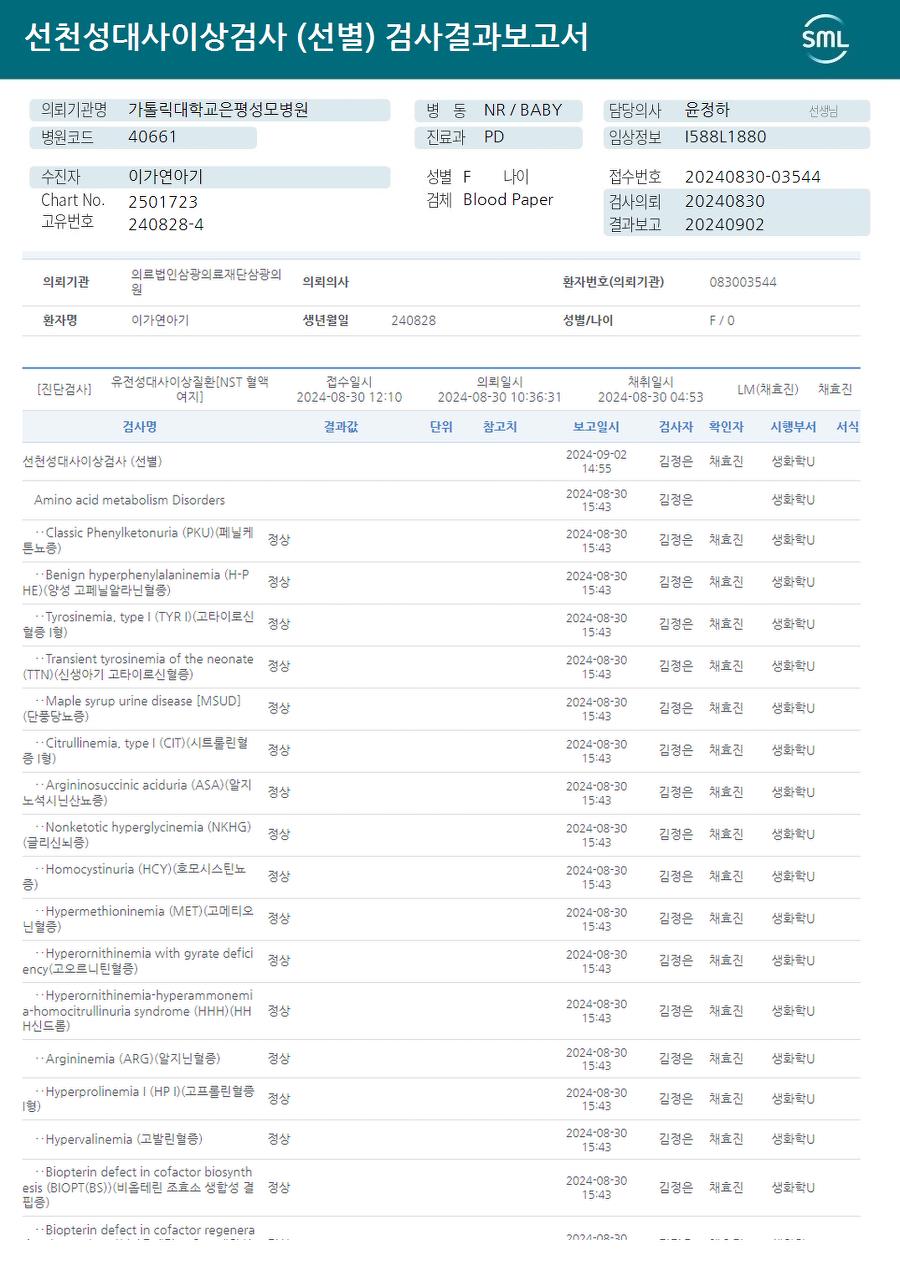Click the '단위' column header
This screenshot has width=900, height=1271.
(441, 427)
